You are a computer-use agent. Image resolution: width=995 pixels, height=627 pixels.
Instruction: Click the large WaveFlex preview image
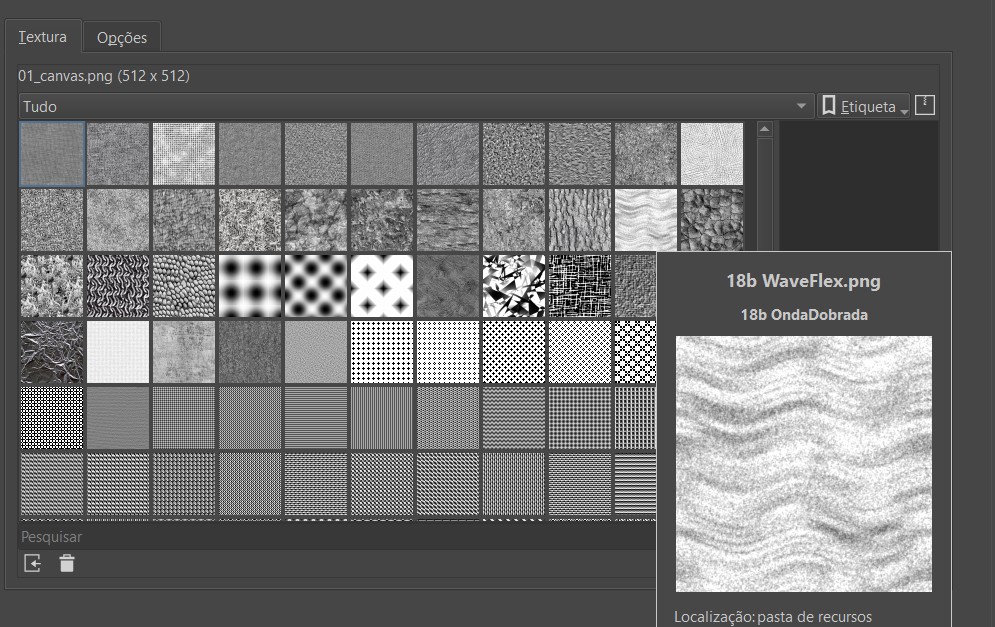804,464
